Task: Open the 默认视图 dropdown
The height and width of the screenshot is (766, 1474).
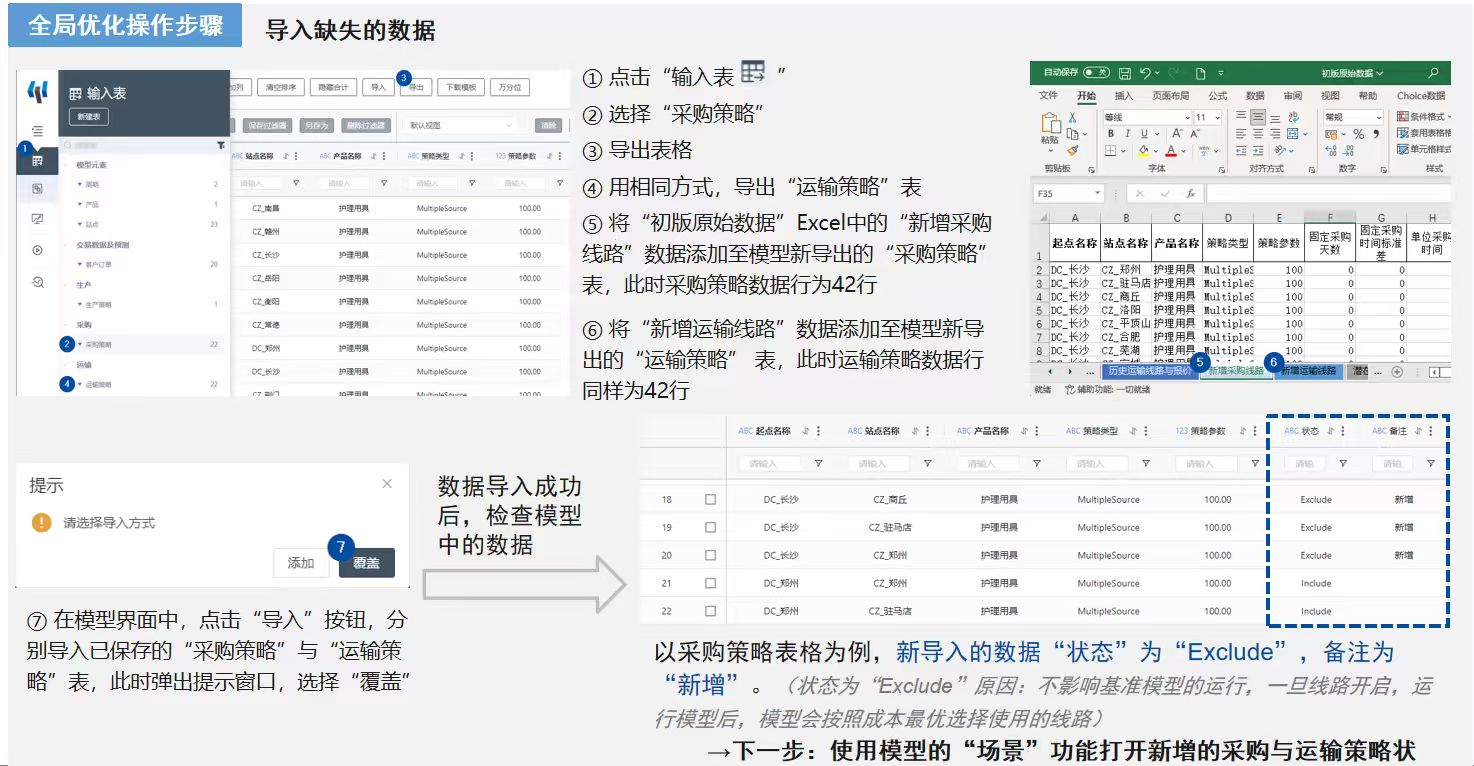Action: [x=460, y=126]
